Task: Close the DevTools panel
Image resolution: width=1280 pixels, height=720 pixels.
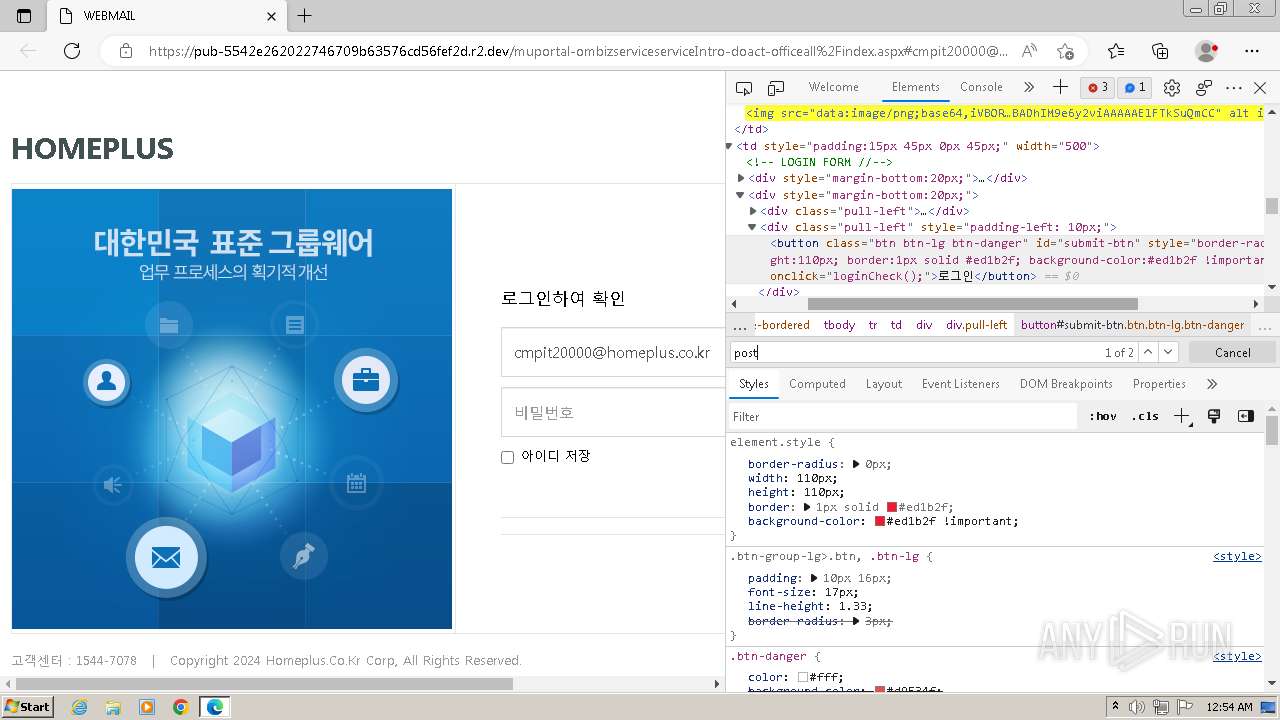Action: point(1260,88)
